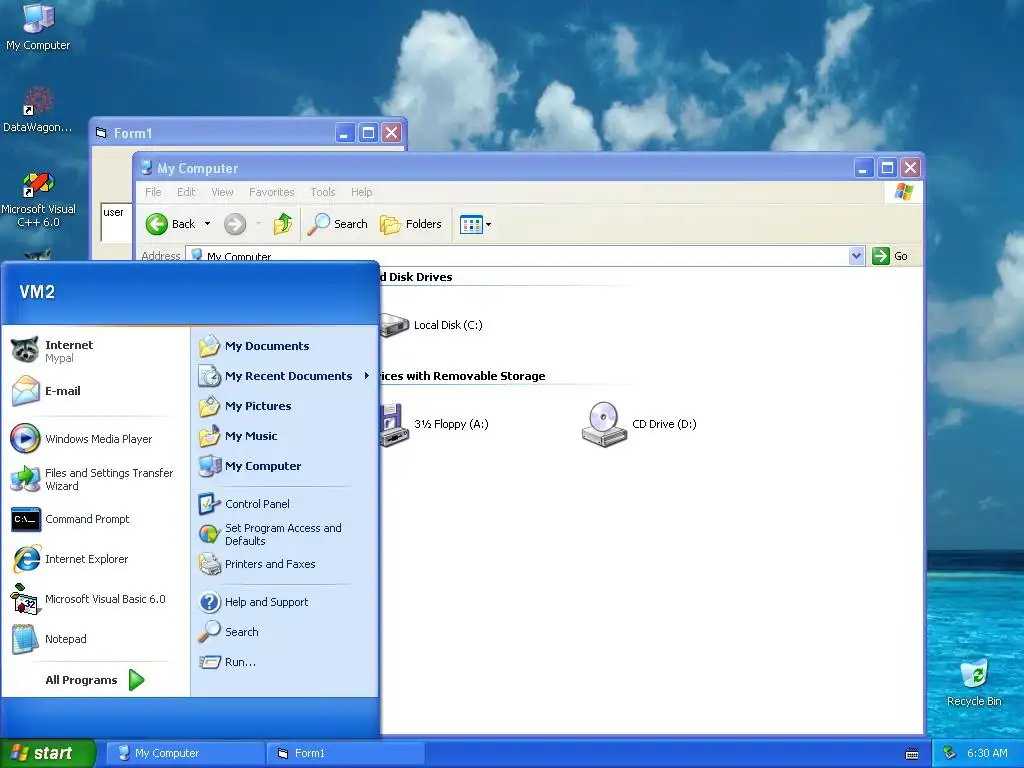Click the Windows logo throbber in Explorer
This screenshot has width=1024, height=768.
coord(904,192)
